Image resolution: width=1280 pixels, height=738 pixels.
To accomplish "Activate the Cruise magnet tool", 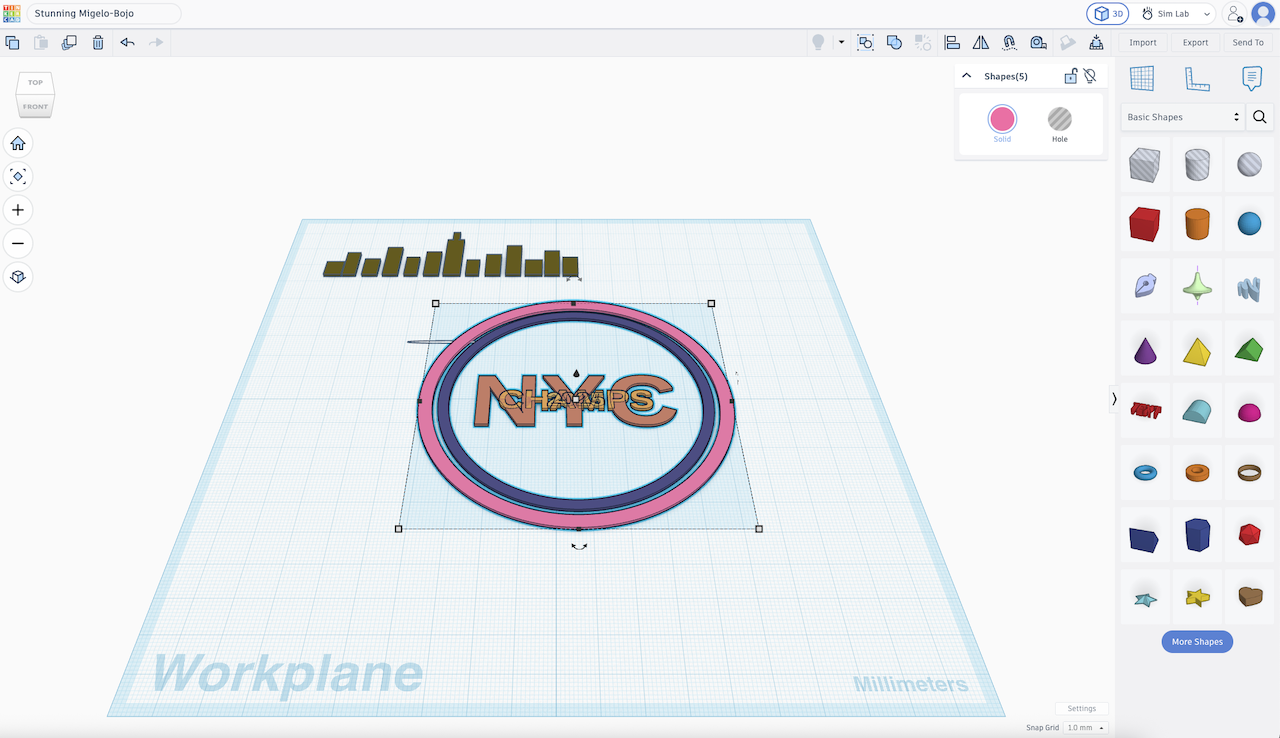I will (x=1010, y=43).
